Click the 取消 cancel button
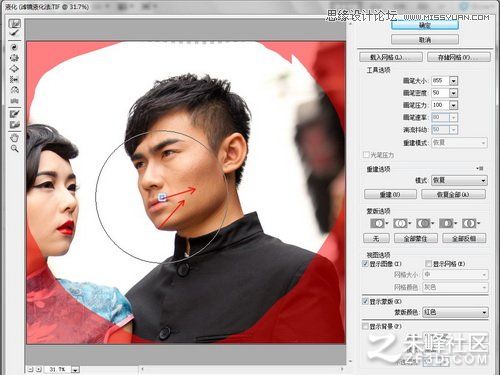This screenshot has width=500, height=375. (x=425, y=40)
